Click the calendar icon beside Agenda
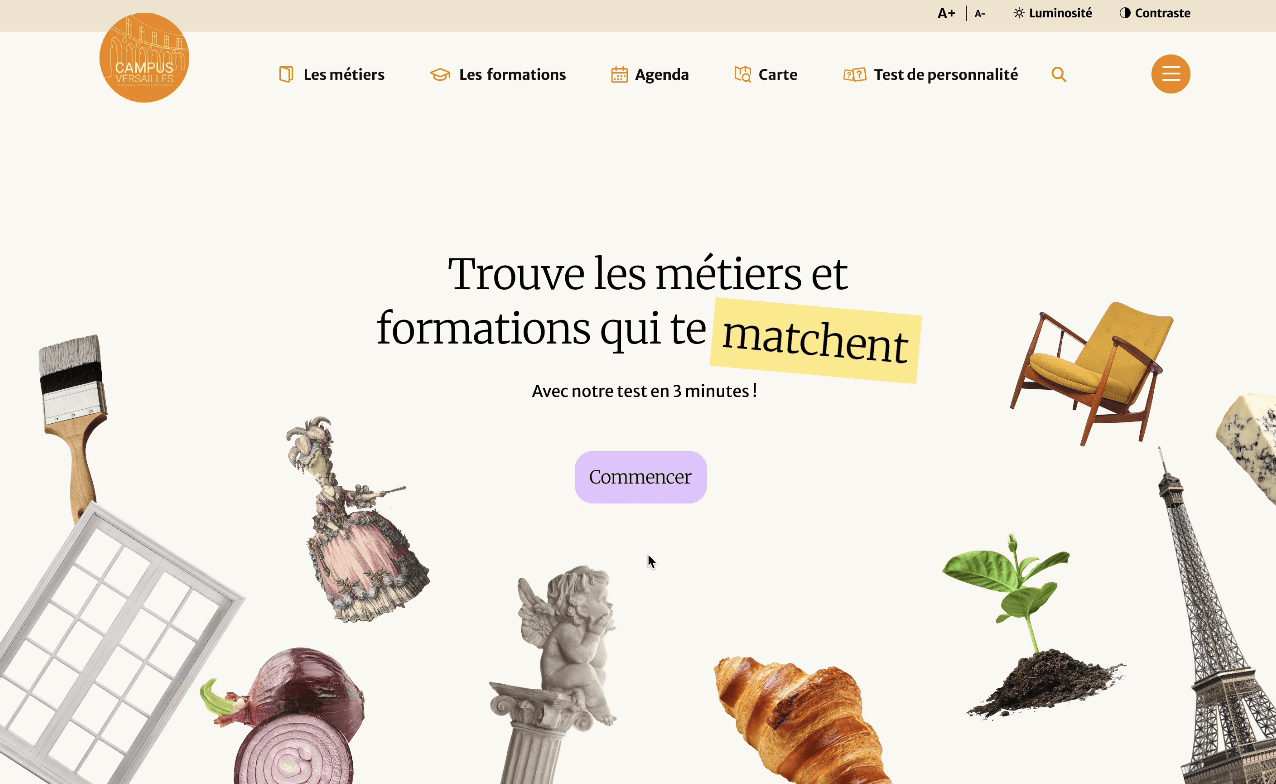 click(x=619, y=74)
